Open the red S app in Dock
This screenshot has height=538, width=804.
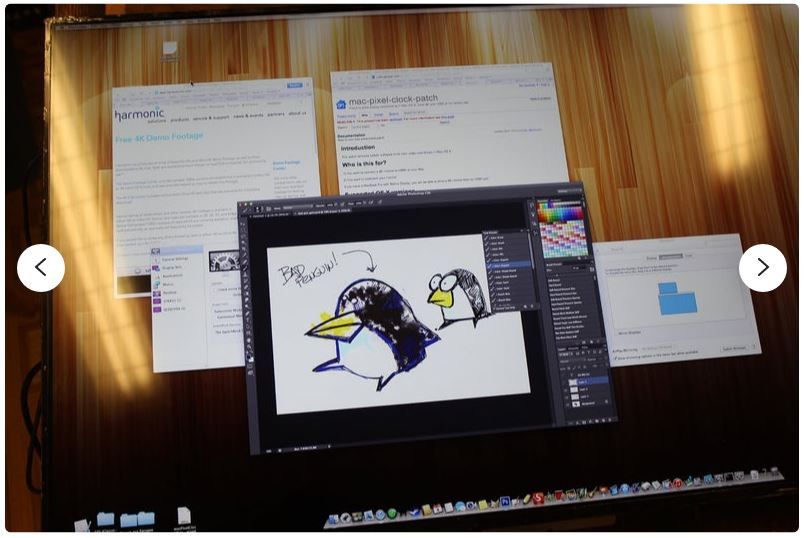[x=538, y=498]
